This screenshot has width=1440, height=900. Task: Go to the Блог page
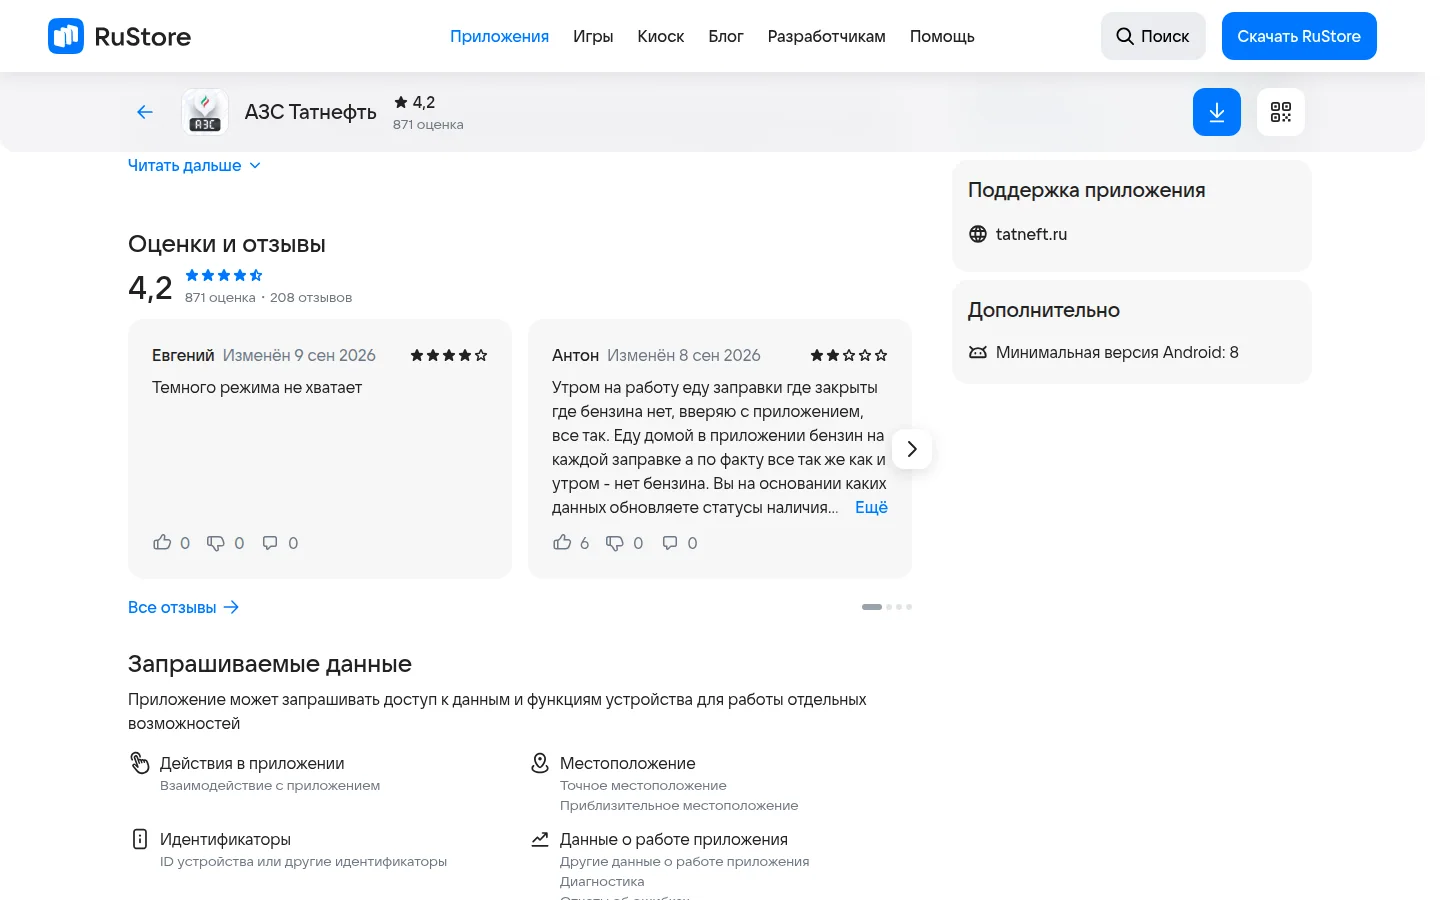click(726, 36)
